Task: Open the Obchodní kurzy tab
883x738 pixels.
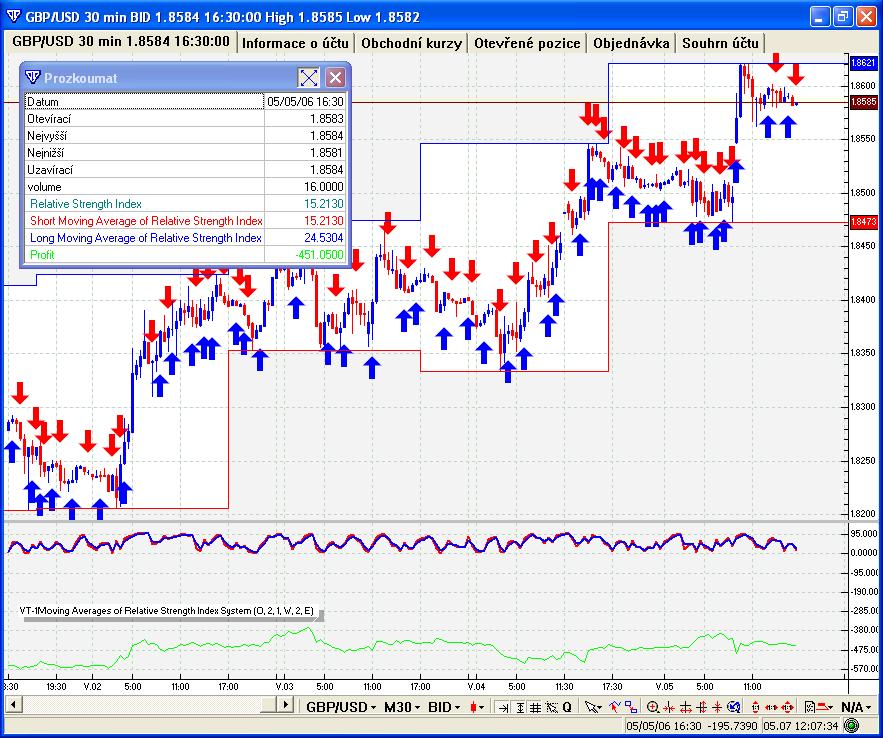Action: tap(411, 43)
